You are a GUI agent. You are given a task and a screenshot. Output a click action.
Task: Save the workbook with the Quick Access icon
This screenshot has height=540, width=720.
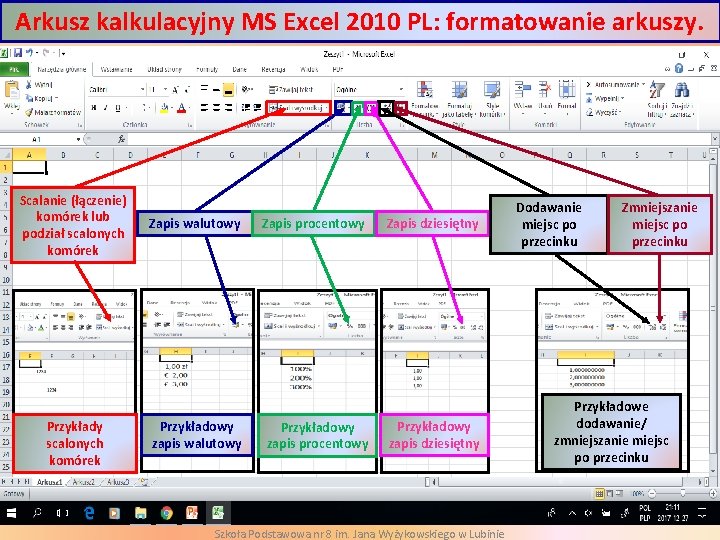tap(18, 53)
